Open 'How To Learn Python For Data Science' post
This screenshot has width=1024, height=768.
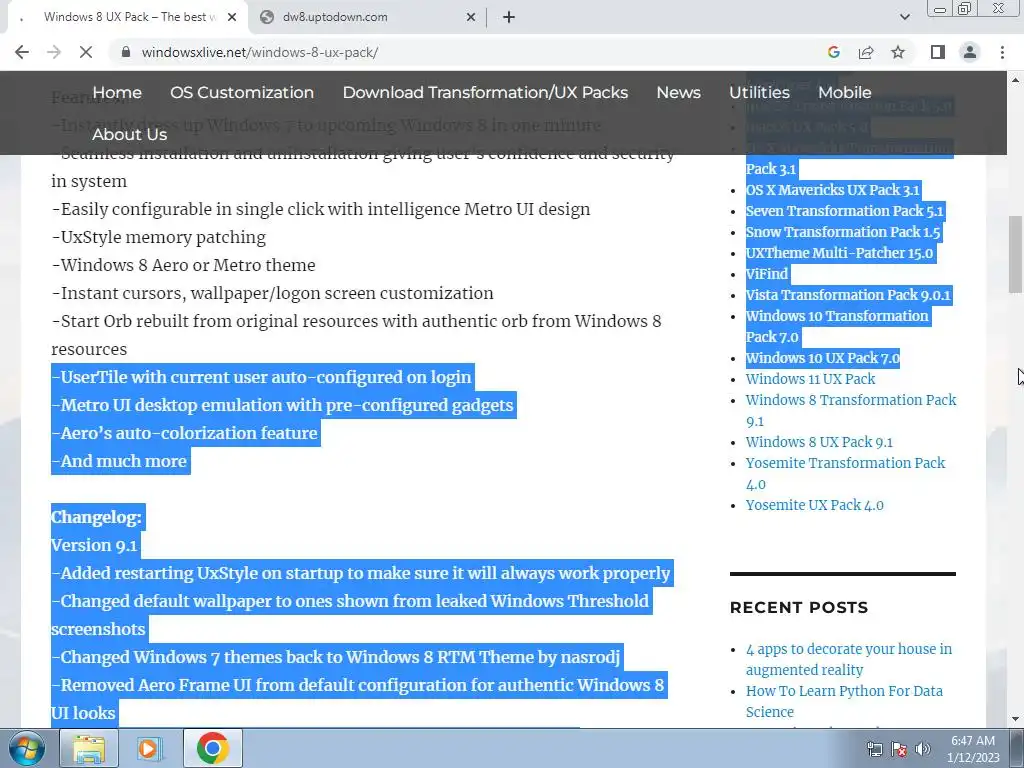pyautogui.click(x=844, y=701)
